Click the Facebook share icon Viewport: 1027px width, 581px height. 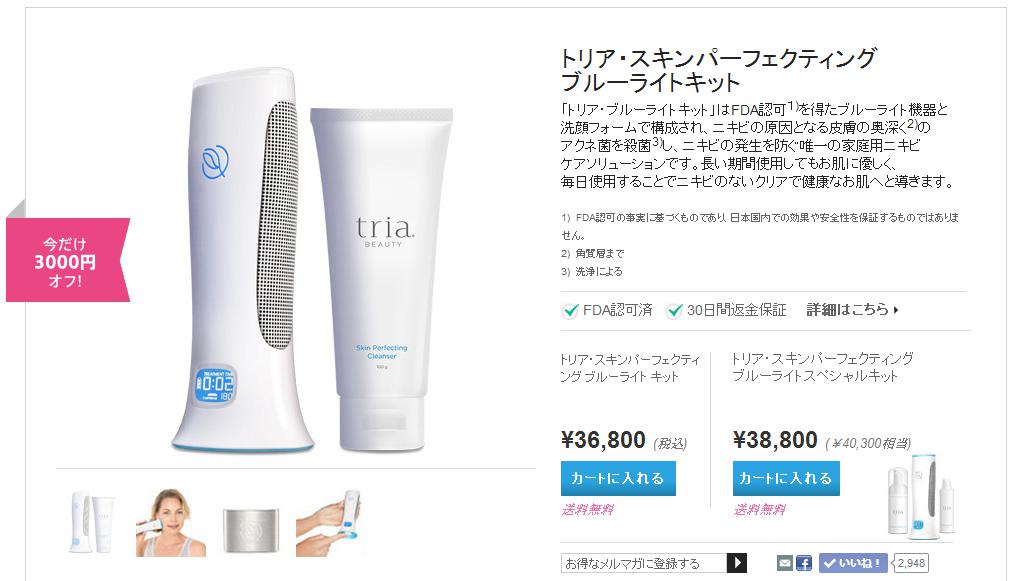coord(804,563)
